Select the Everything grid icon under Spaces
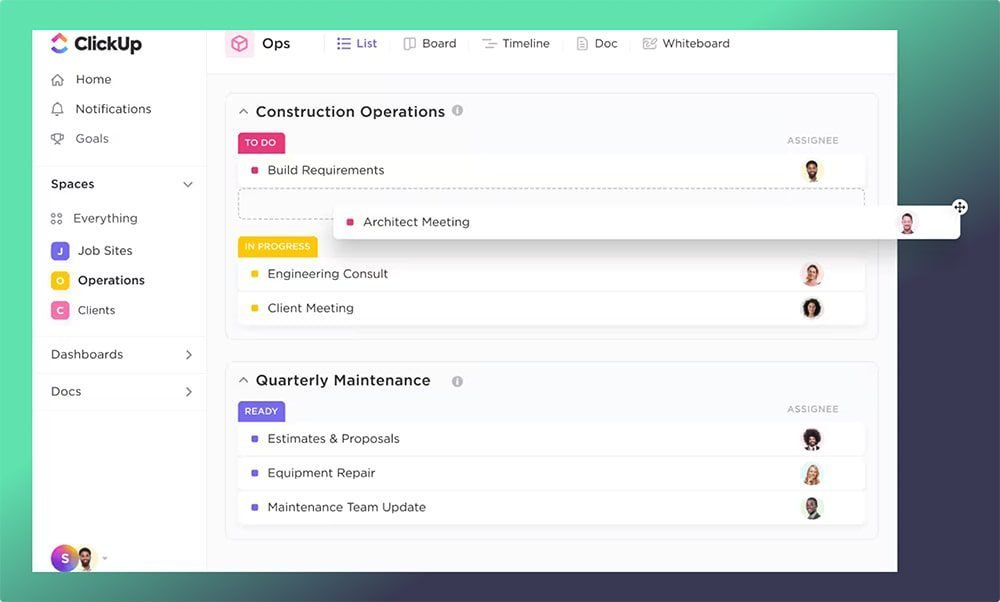 (59, 218)
